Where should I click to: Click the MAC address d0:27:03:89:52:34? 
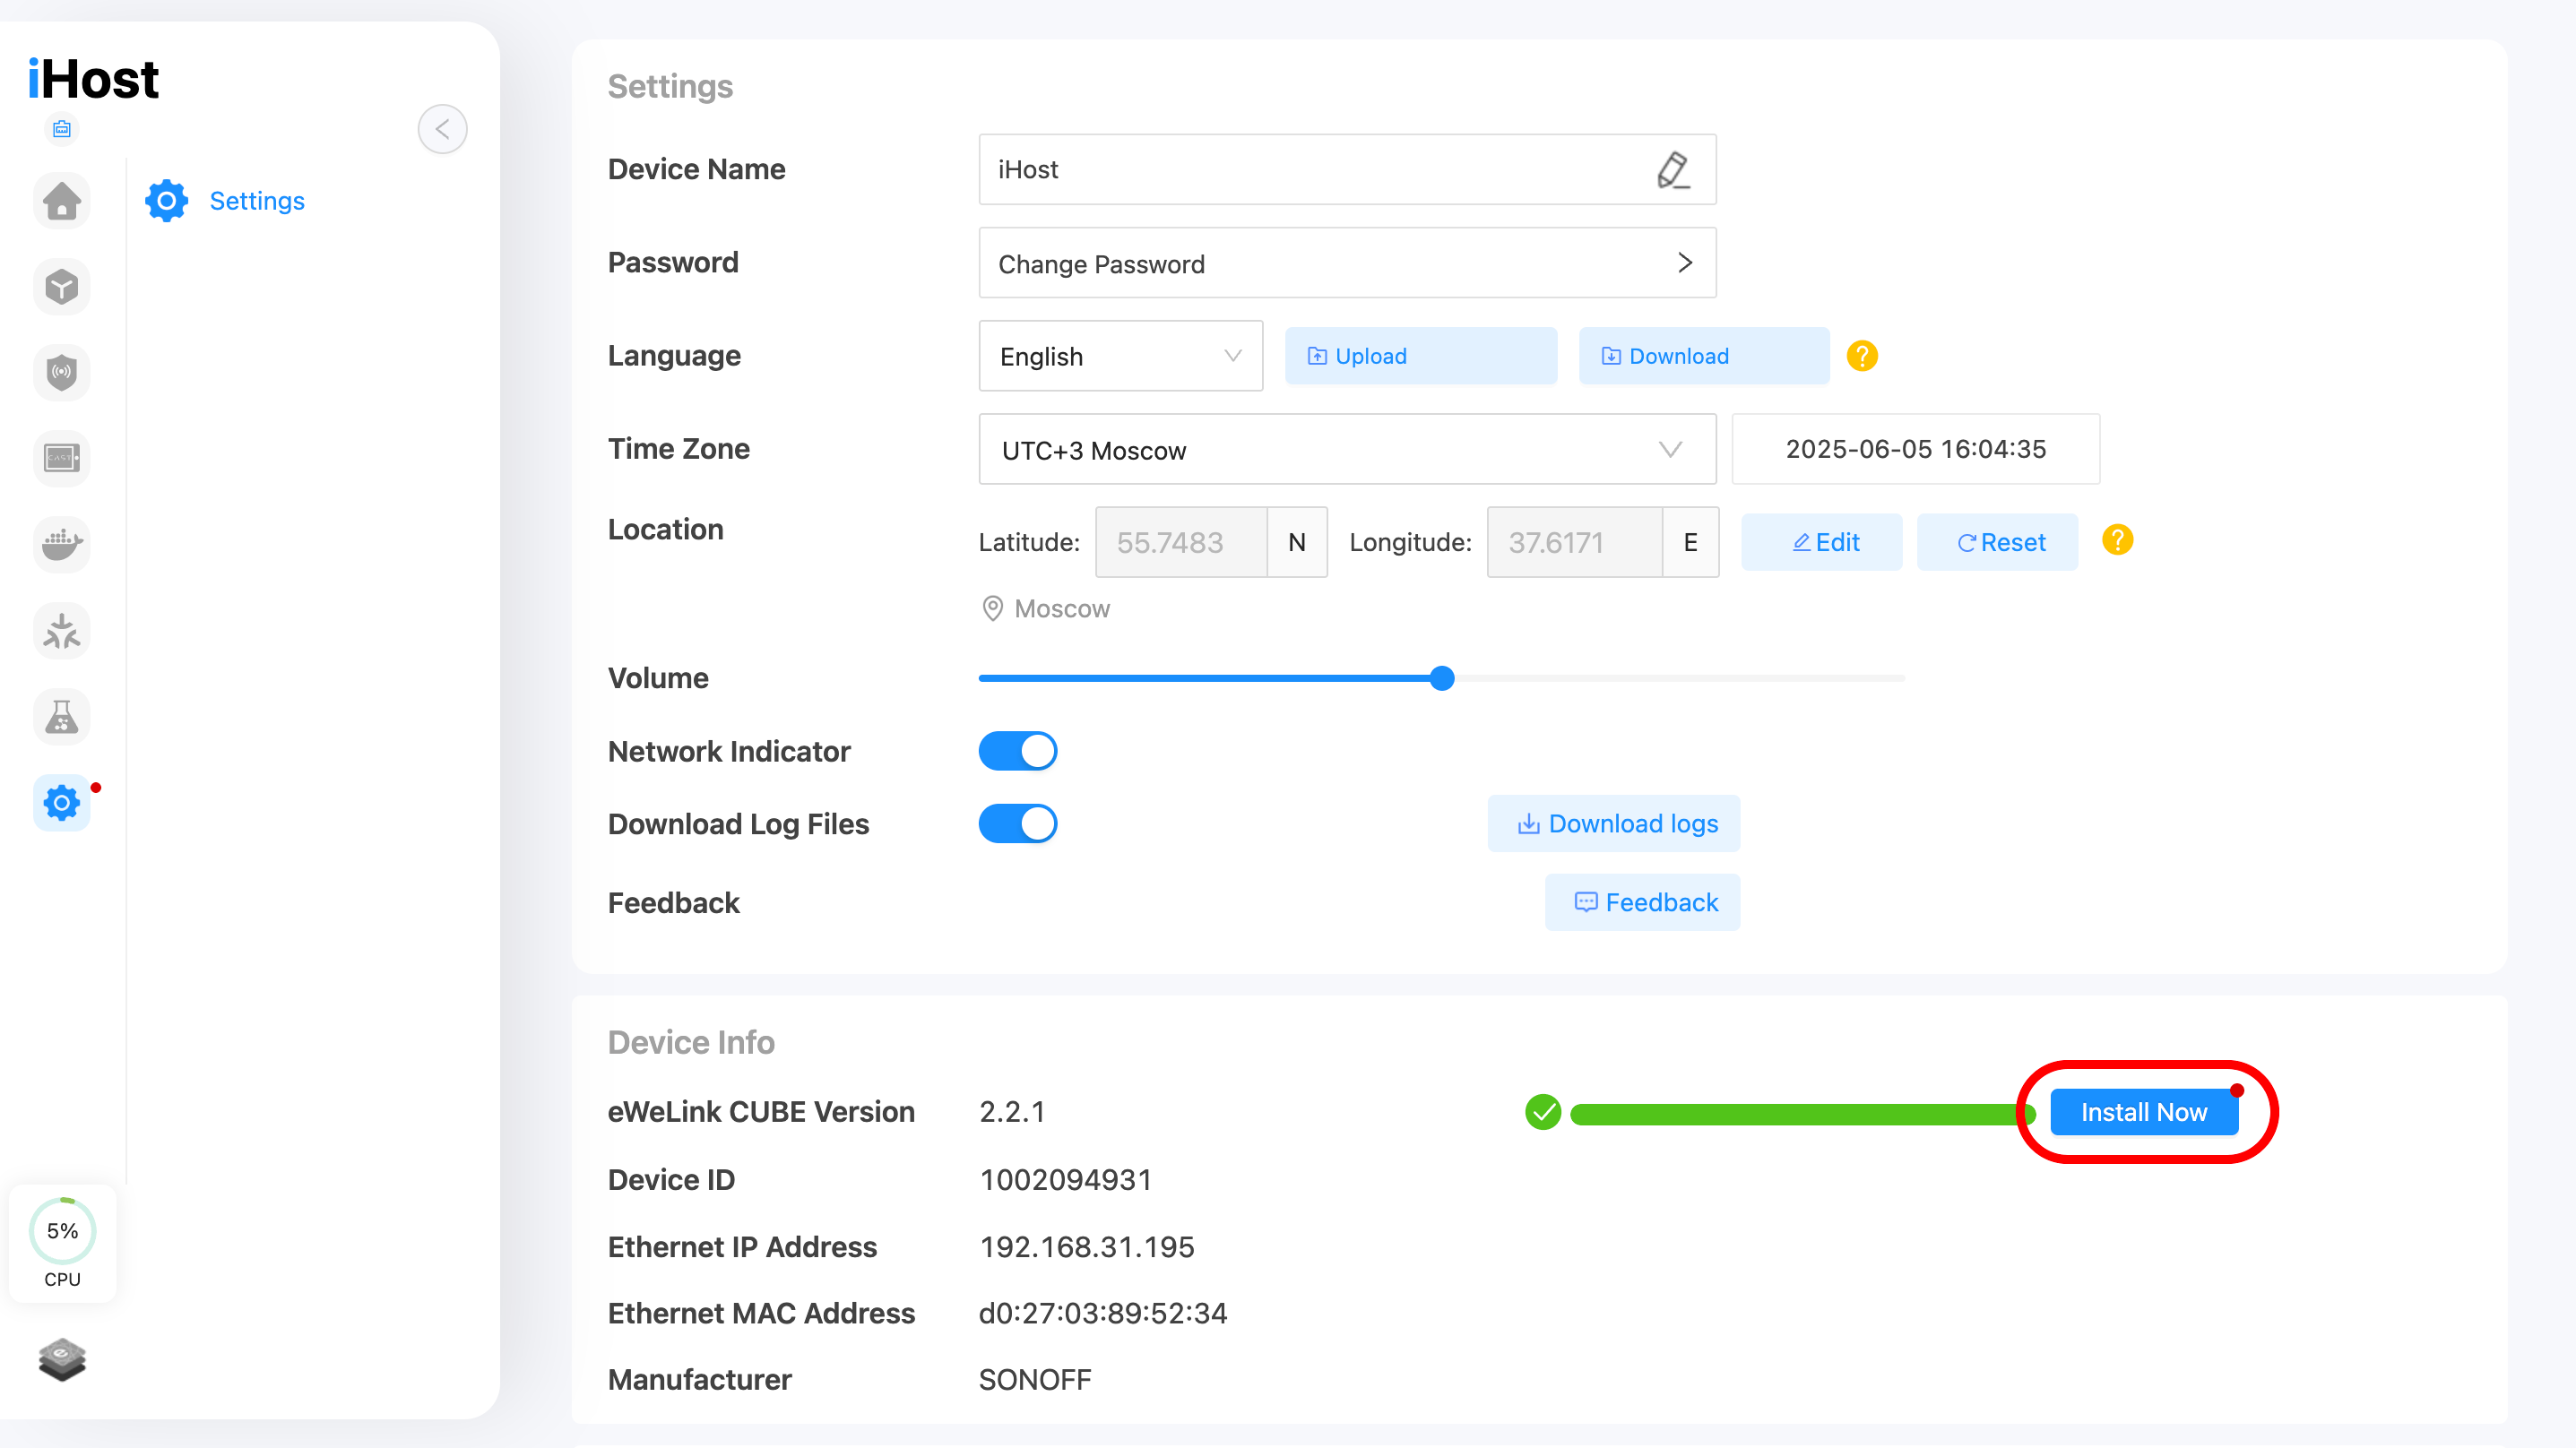(x=1102, y=1314)
